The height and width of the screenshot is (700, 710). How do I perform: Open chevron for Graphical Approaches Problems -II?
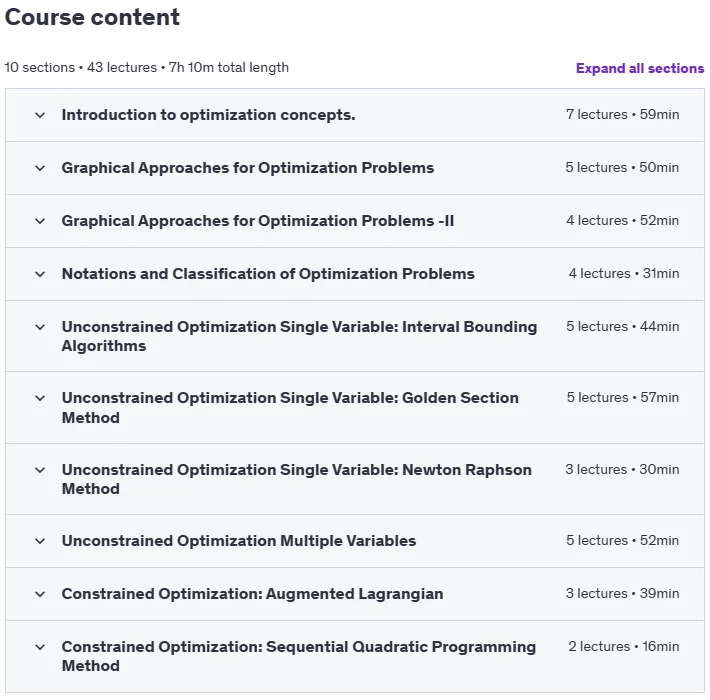pos(40,221)
